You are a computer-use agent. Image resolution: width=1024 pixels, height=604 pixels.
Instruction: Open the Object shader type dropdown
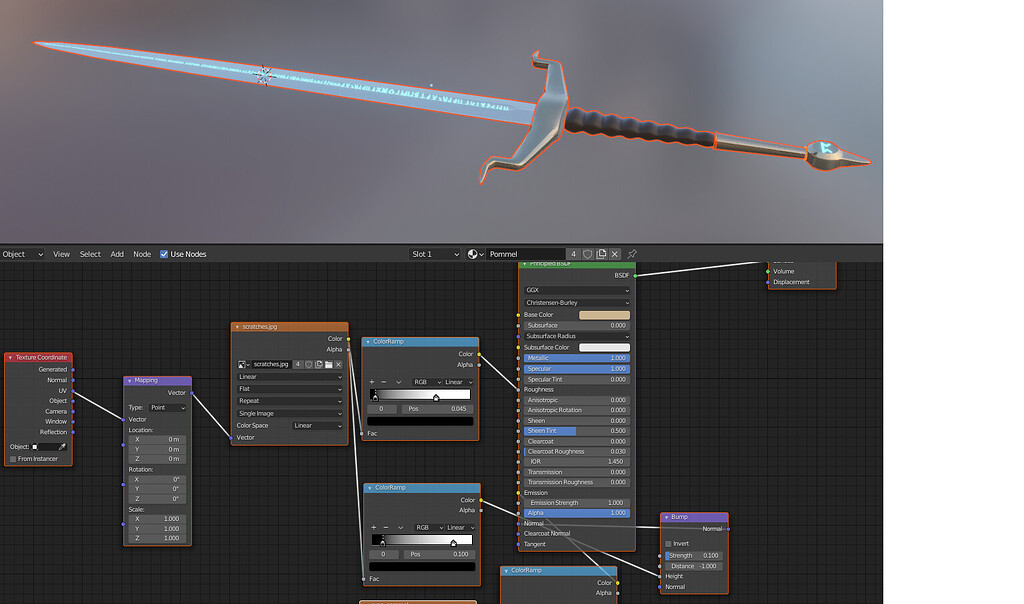click(22, 254)
